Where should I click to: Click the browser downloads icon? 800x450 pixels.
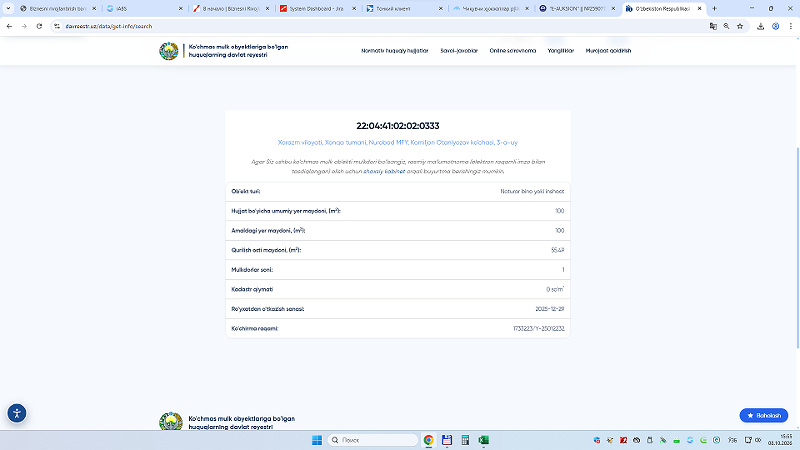pyautogui.click(x=760, y=26)
